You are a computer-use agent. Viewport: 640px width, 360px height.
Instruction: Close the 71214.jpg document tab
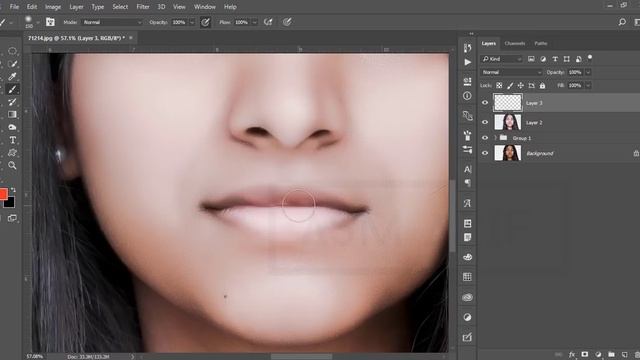(131, 38)
